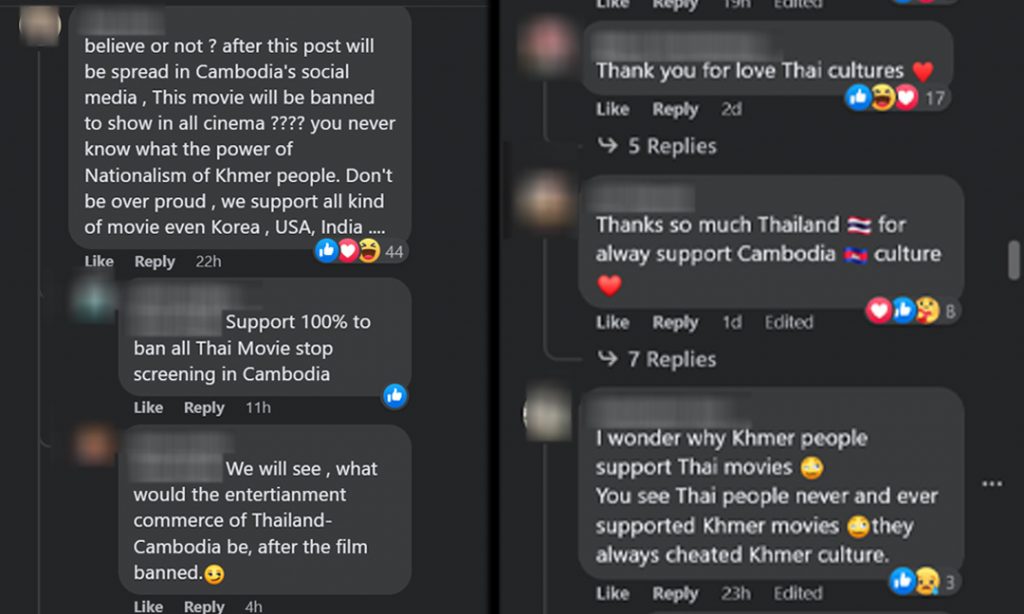Click the scrollbar thumb on the right edge

1014,260
